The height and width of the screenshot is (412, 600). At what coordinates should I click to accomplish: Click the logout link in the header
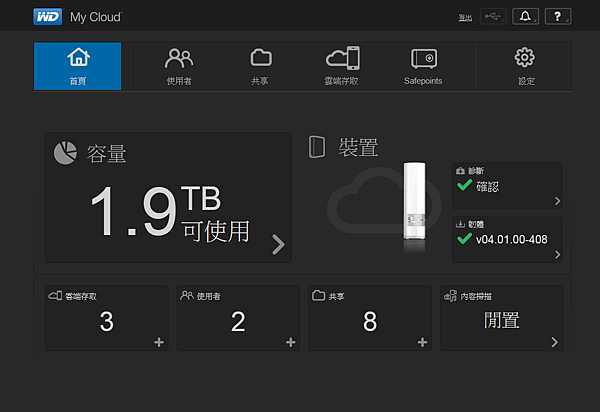tap(465, 17)
